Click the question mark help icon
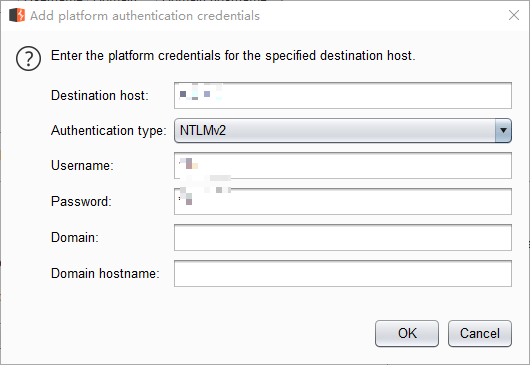 tap(28, 58)
